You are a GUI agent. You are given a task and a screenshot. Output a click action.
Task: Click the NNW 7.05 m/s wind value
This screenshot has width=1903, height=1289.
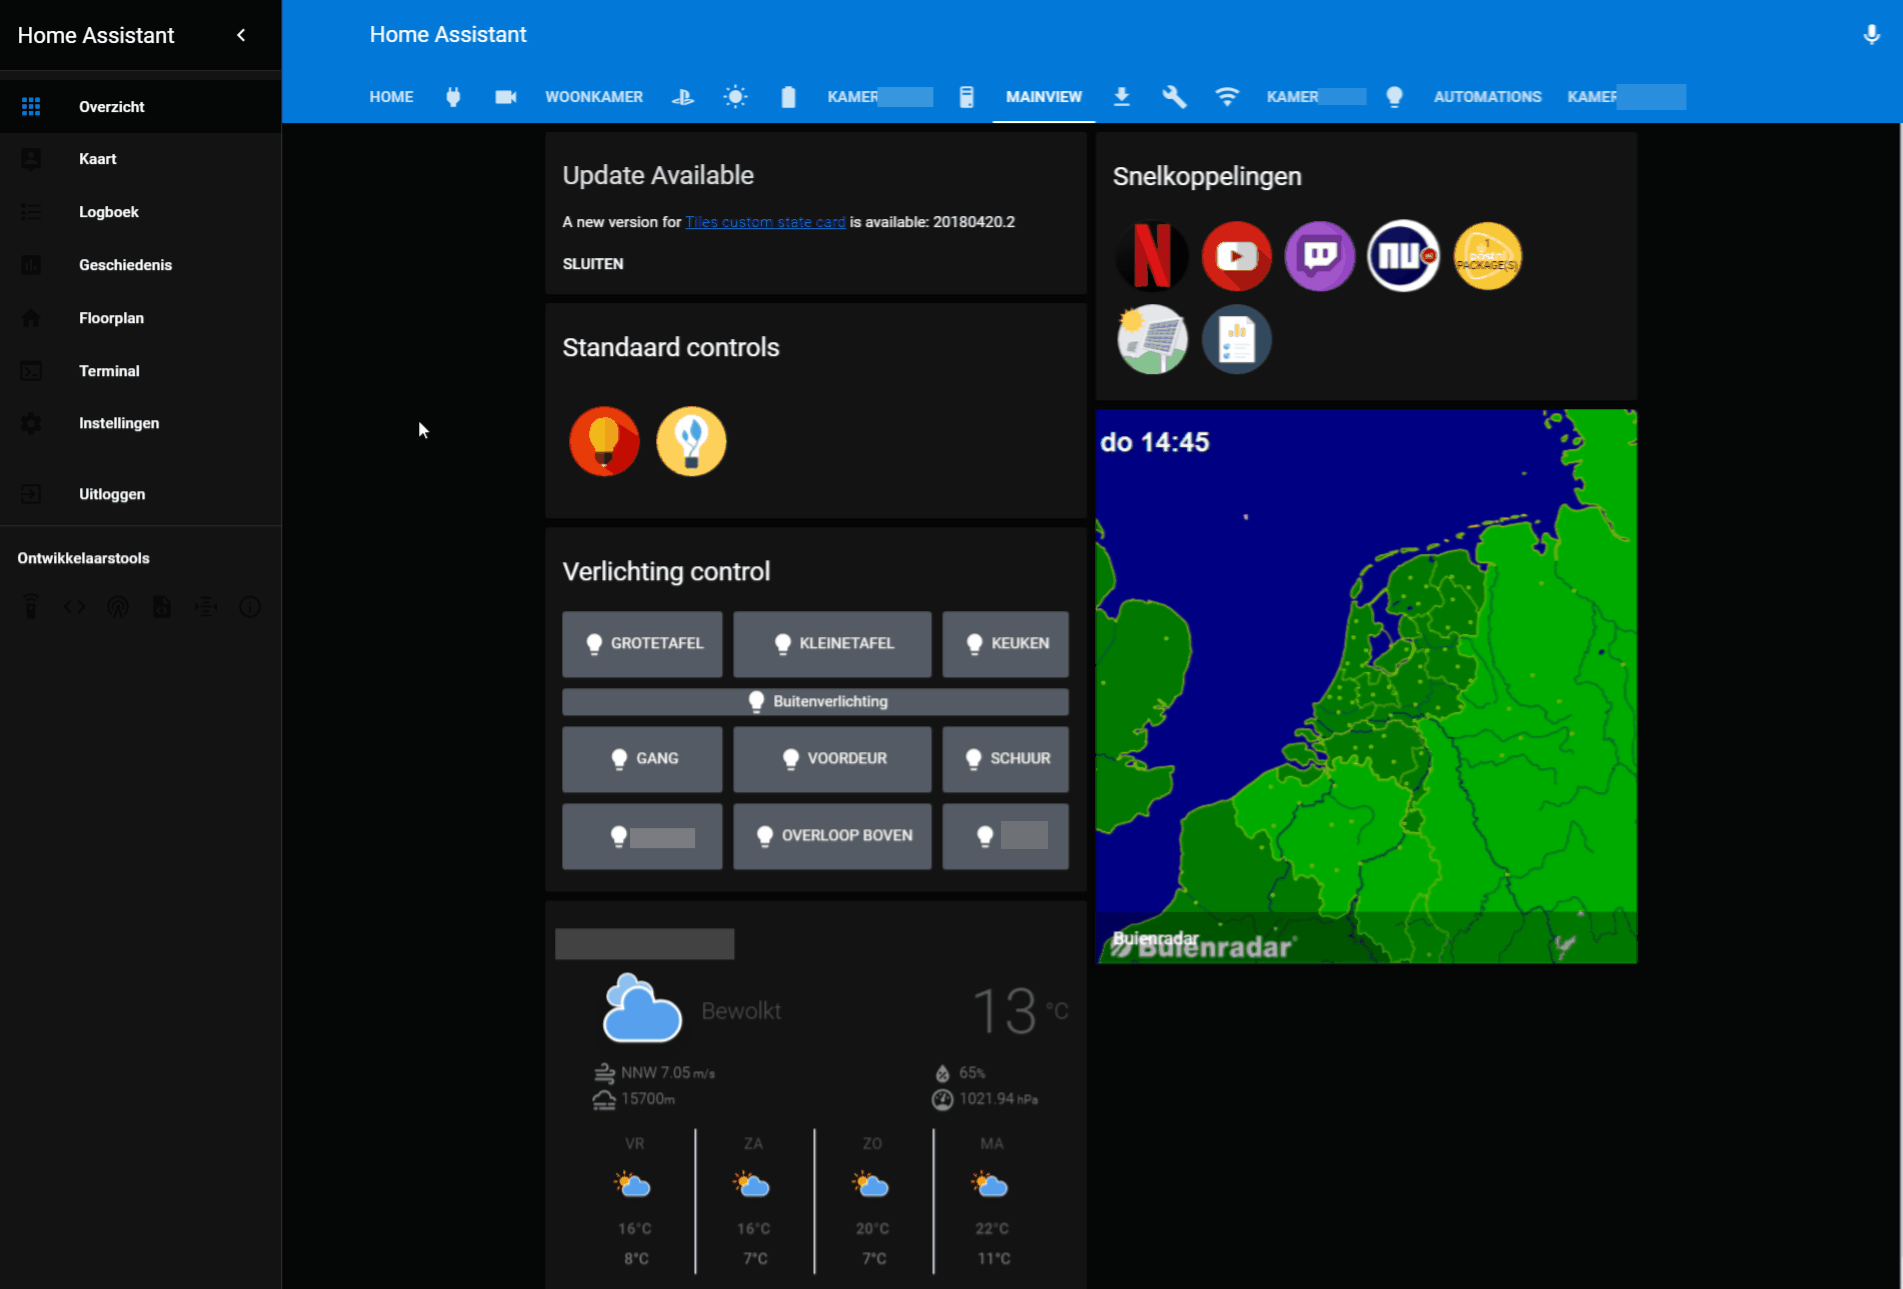(667, 1073)
